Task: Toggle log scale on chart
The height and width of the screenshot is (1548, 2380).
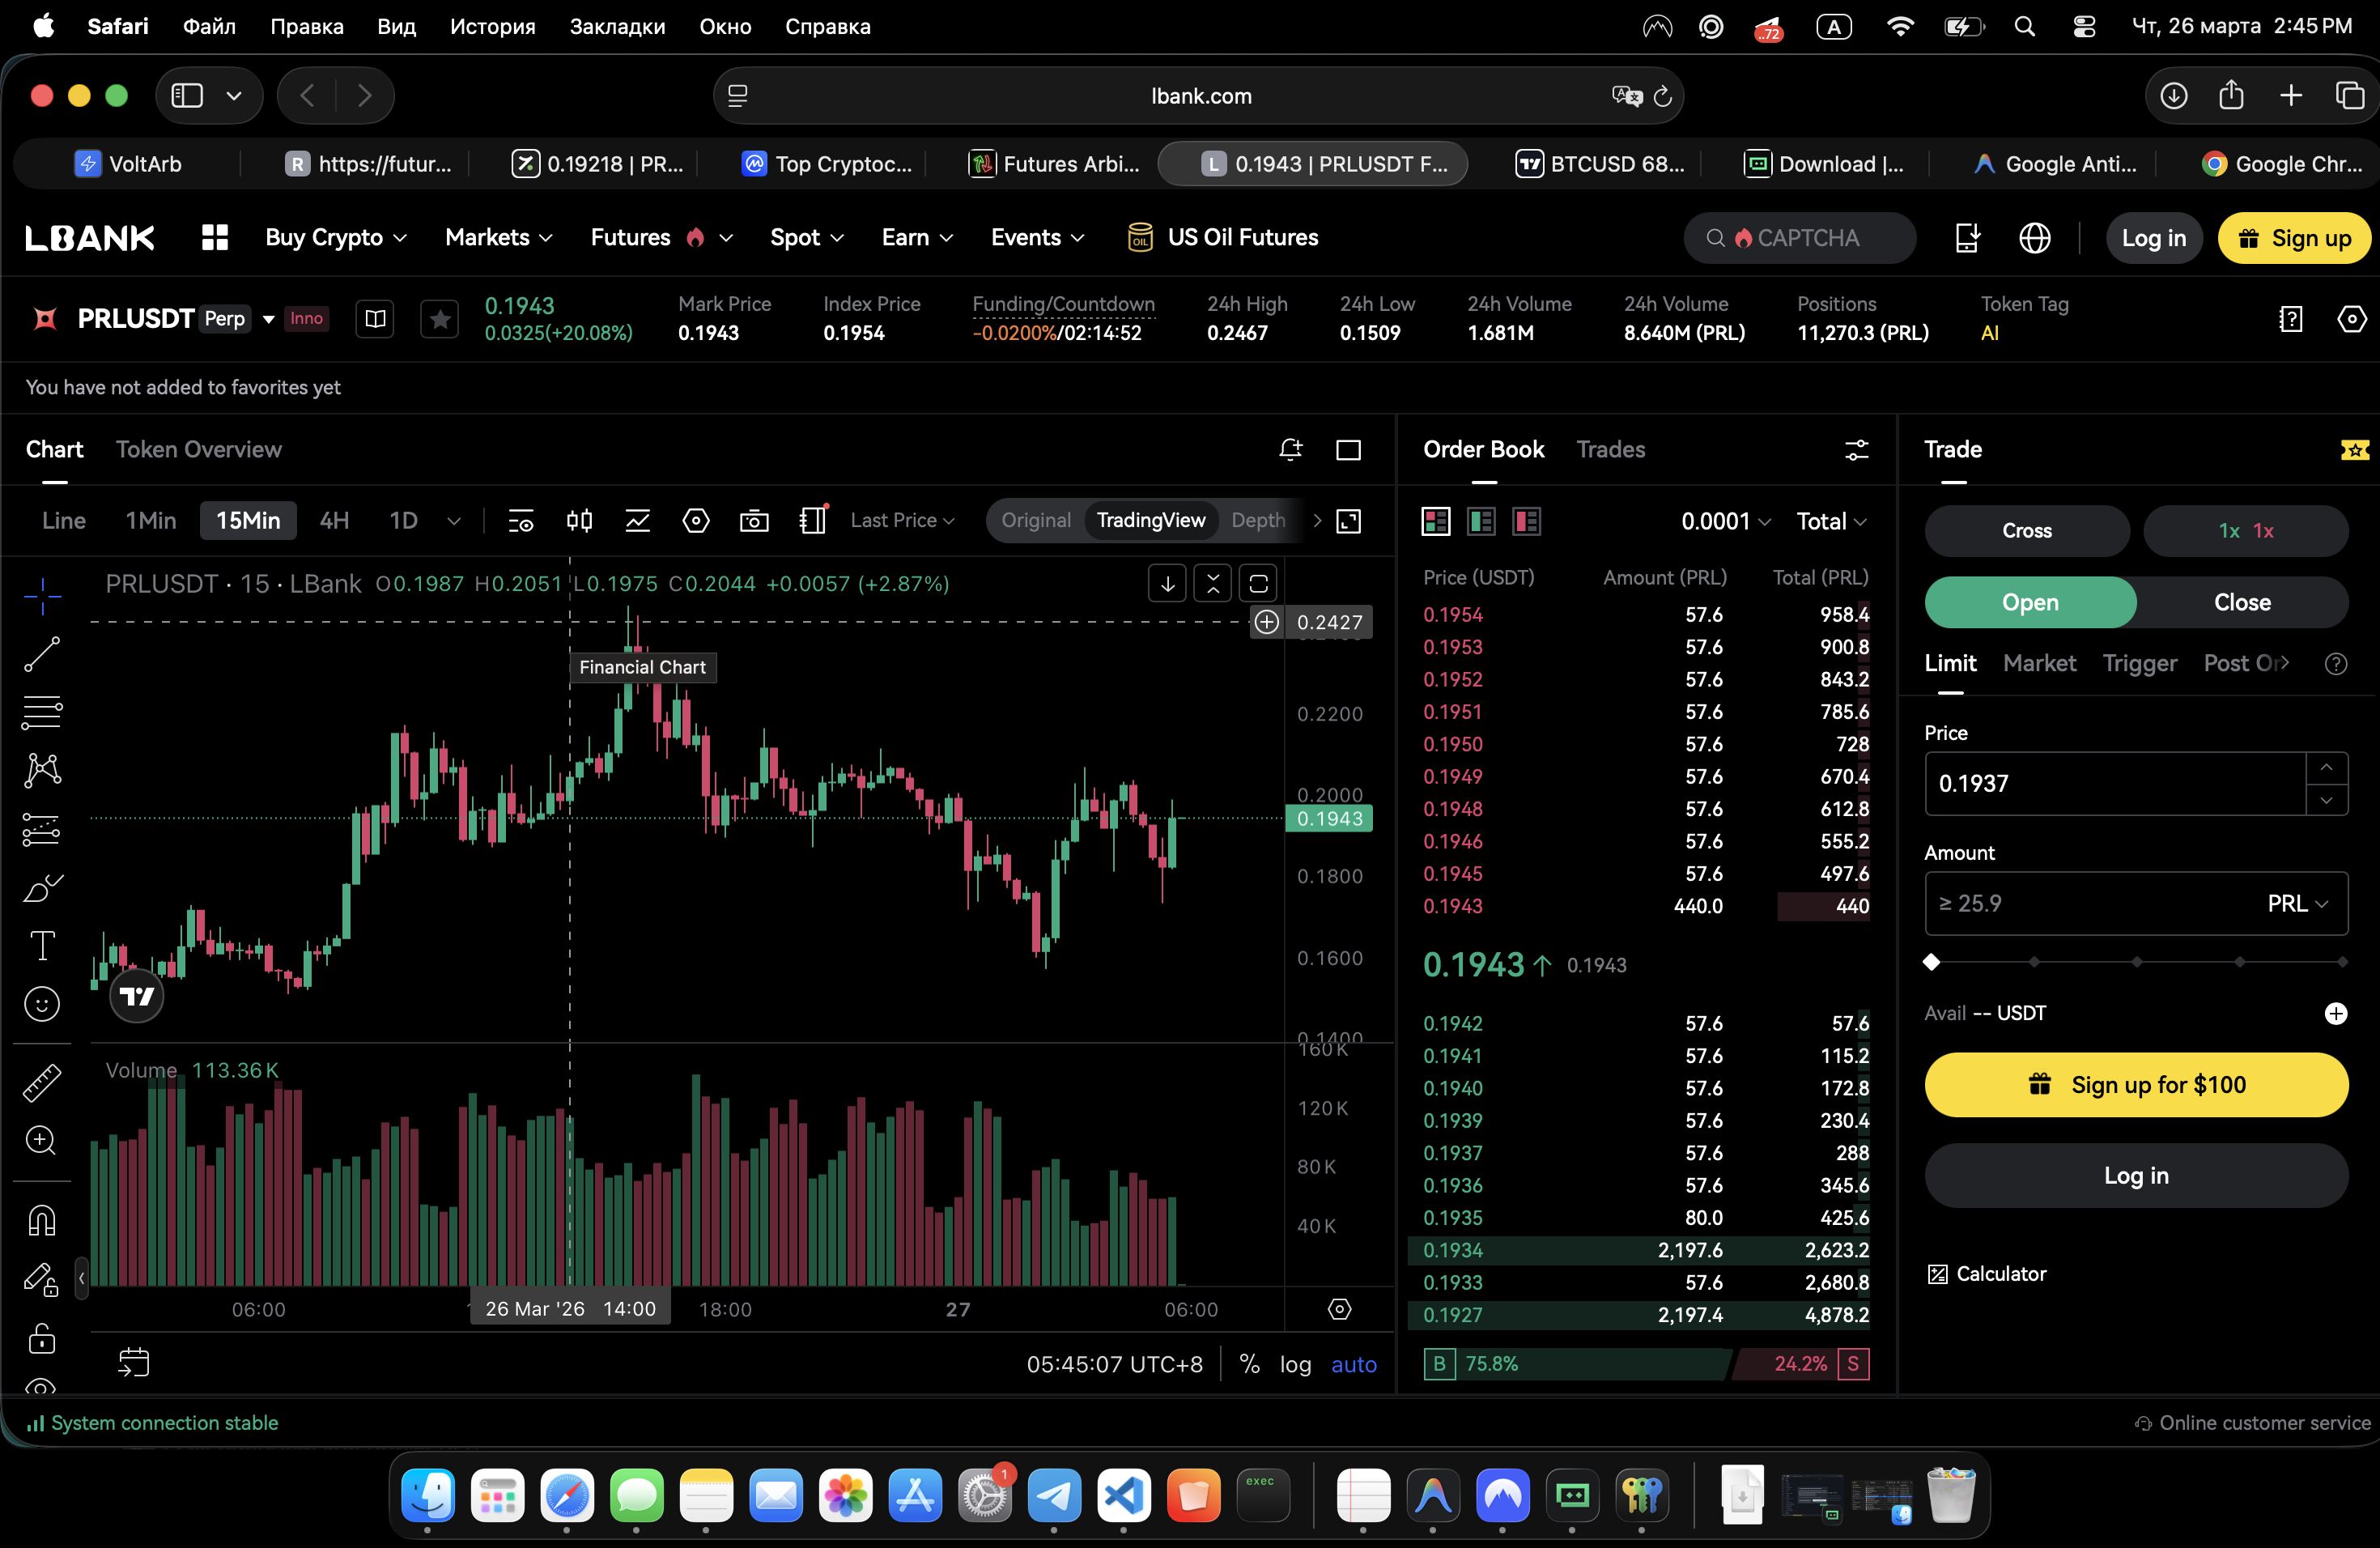Action: coord(1295,1365)
